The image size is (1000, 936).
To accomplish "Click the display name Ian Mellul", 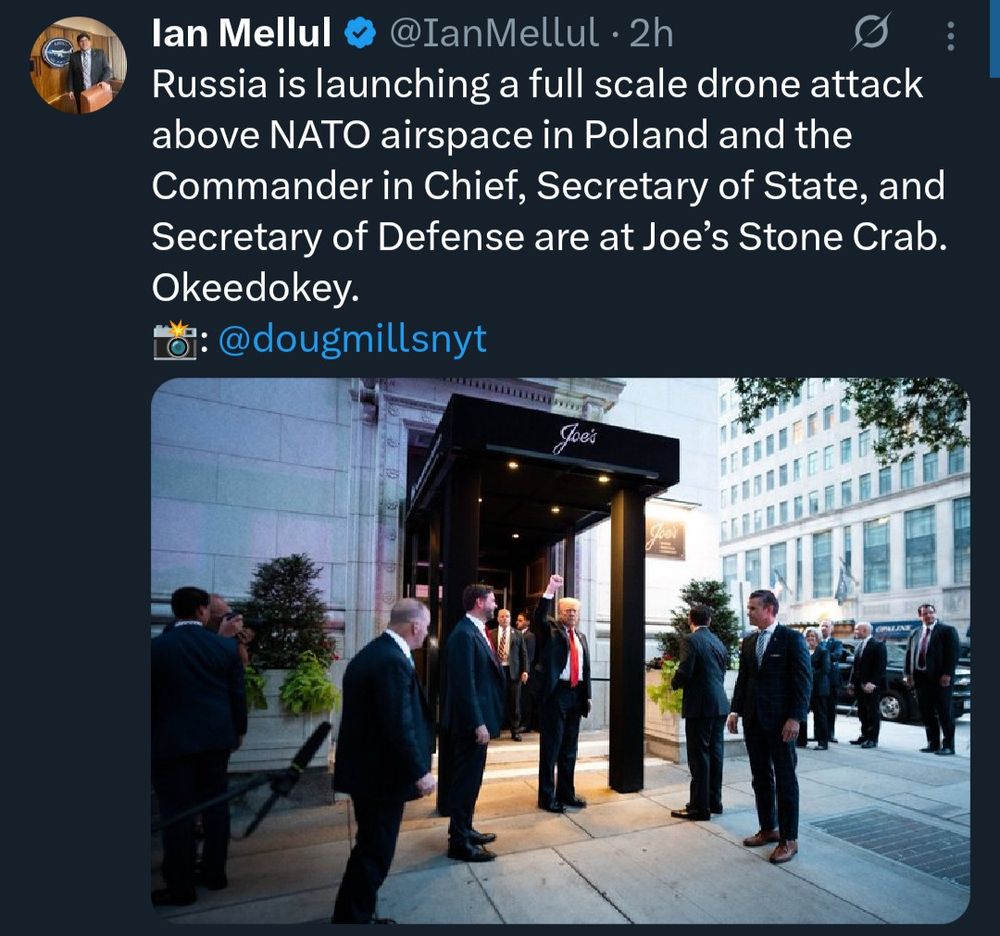I will tap(242, 33).
